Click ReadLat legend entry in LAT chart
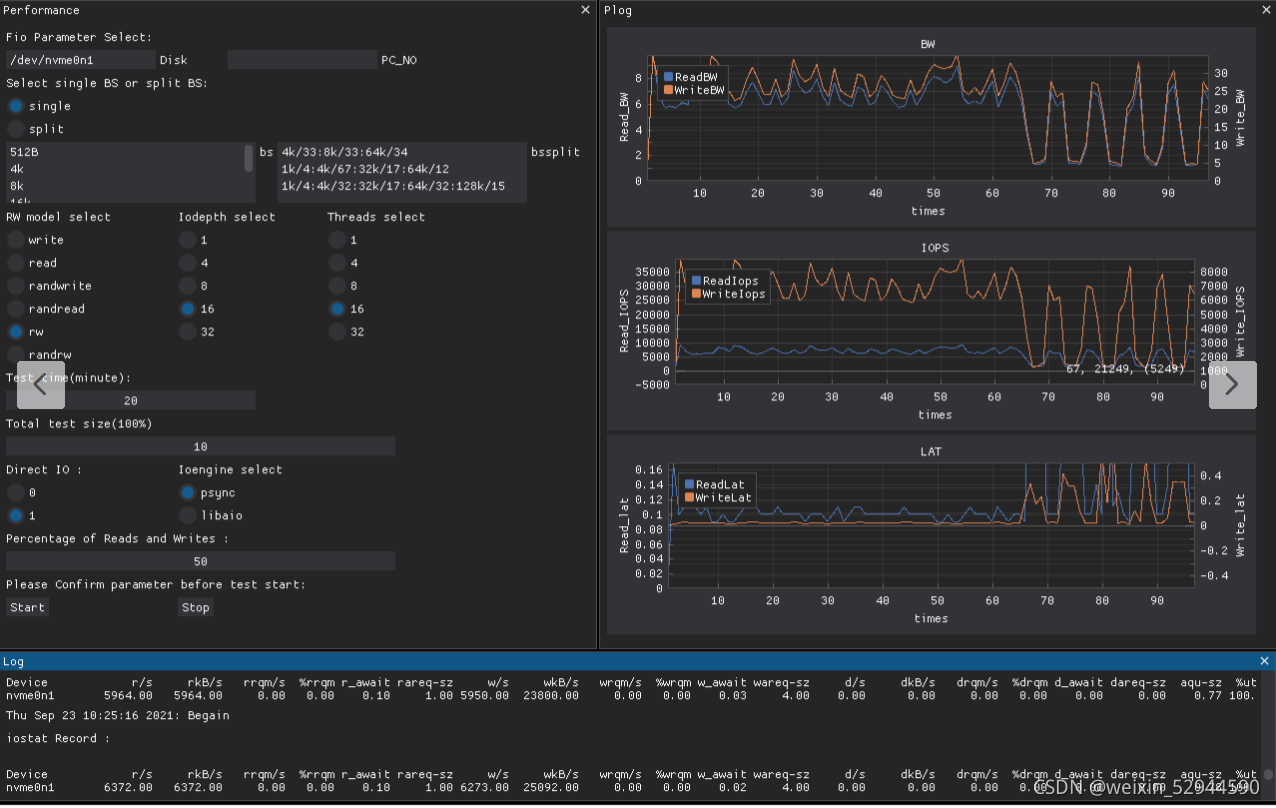 pyautogui.click(x=716, y=485)
